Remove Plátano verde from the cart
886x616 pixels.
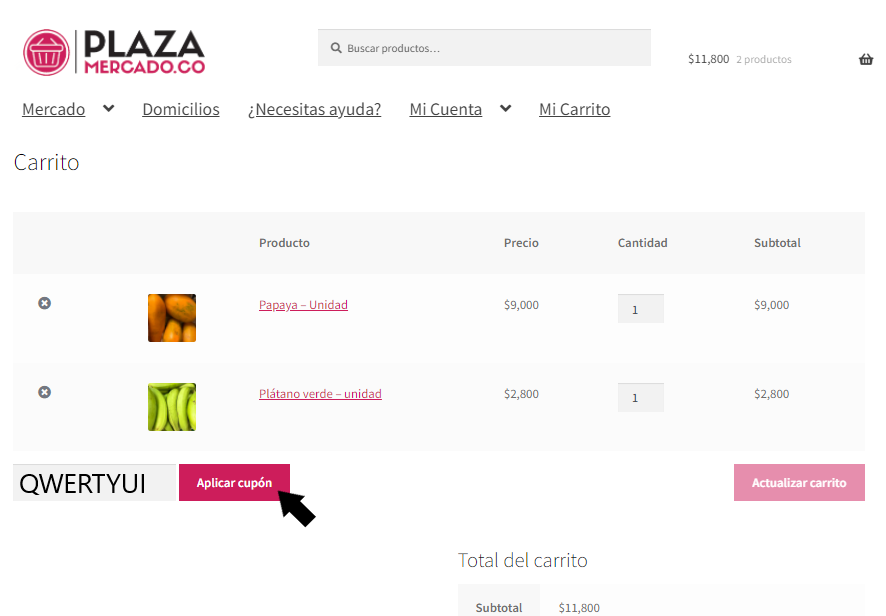45,392
